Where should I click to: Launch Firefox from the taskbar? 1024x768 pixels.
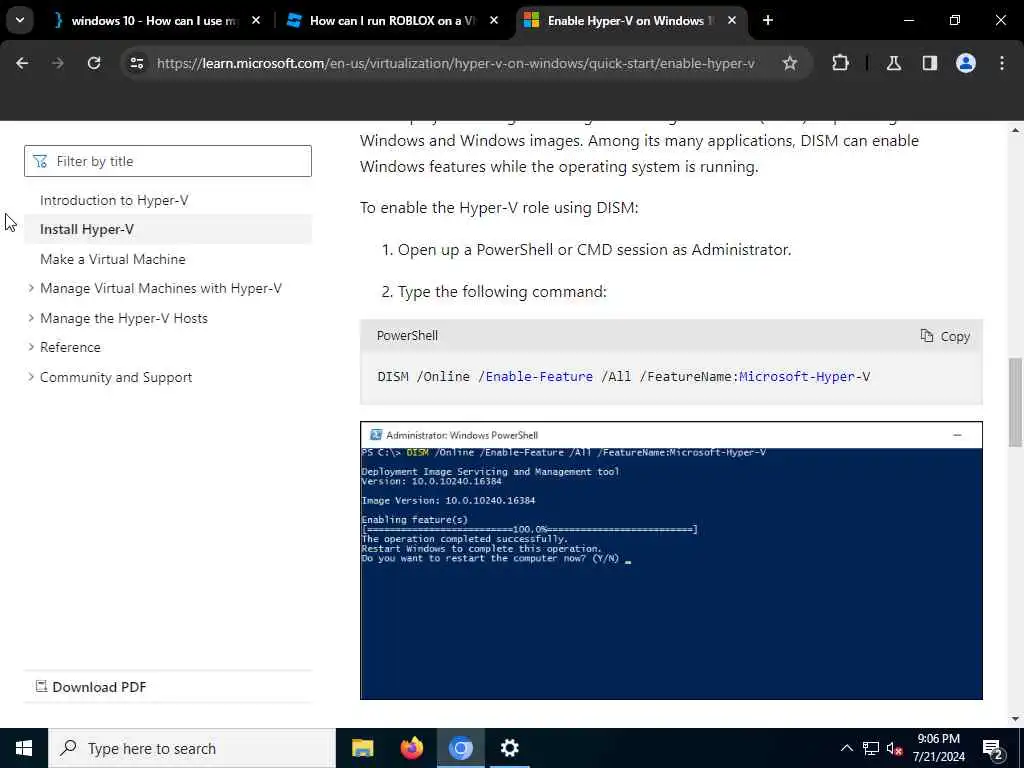(x=411, y=748)
